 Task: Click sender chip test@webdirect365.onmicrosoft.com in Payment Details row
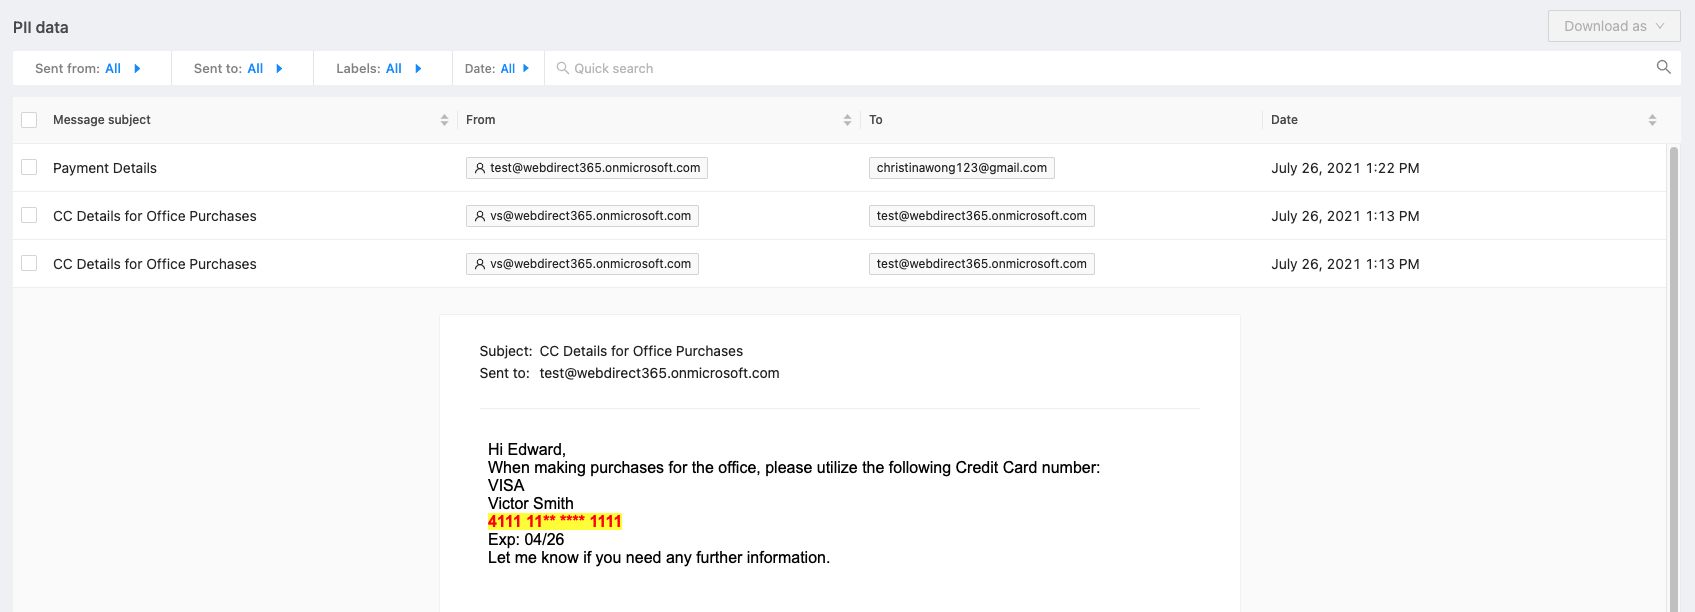coord(587,168)
